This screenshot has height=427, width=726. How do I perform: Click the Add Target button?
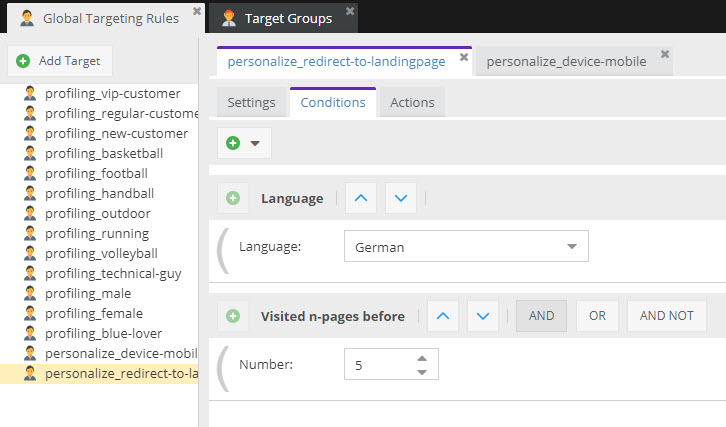(x=60, y=61)
